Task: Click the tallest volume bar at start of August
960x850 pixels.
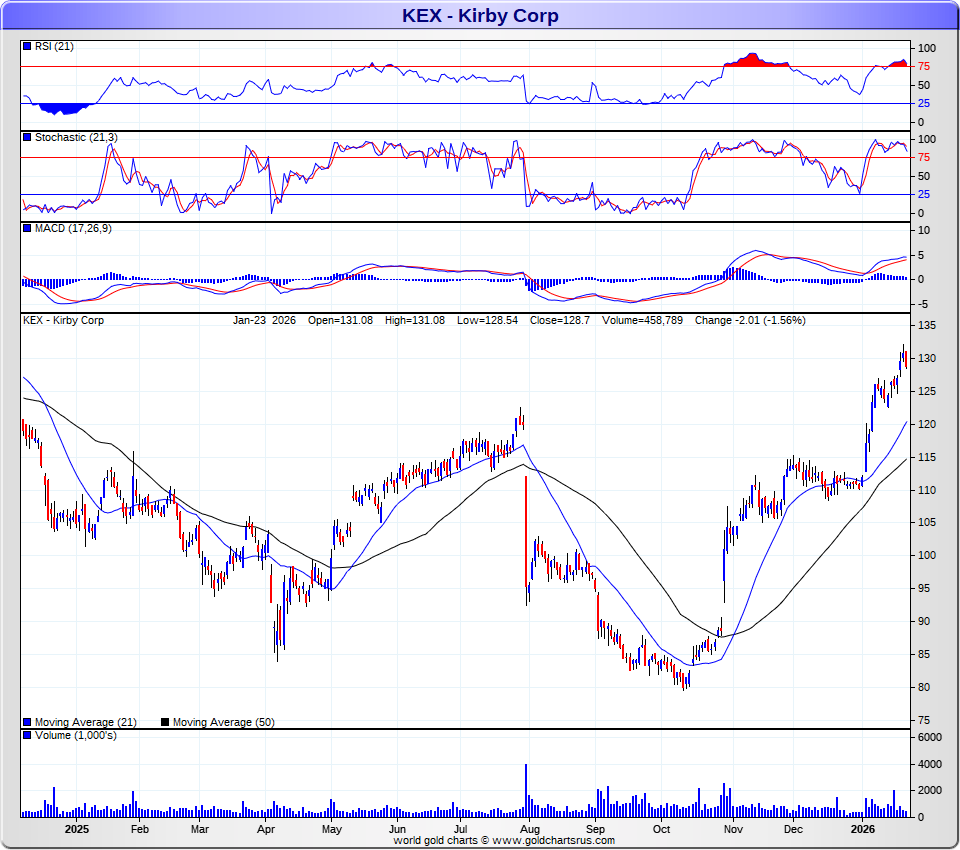Action: [x=525, y=791]
